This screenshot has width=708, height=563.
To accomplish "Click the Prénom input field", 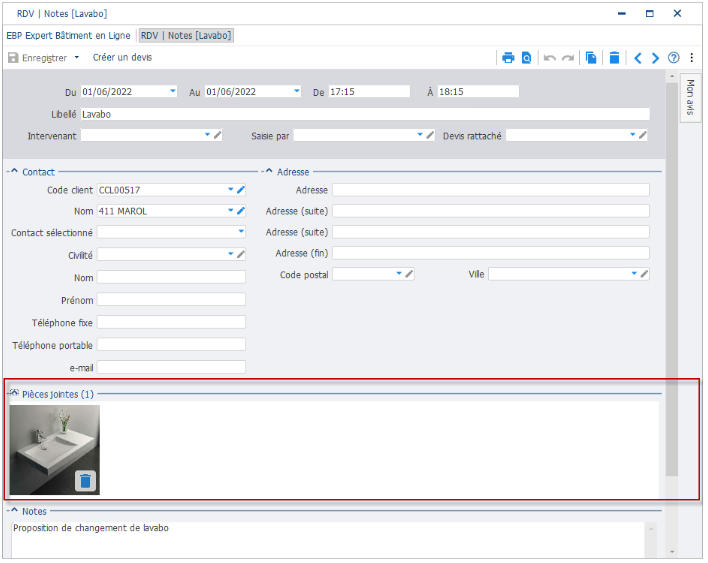I will tap(172, 300).
